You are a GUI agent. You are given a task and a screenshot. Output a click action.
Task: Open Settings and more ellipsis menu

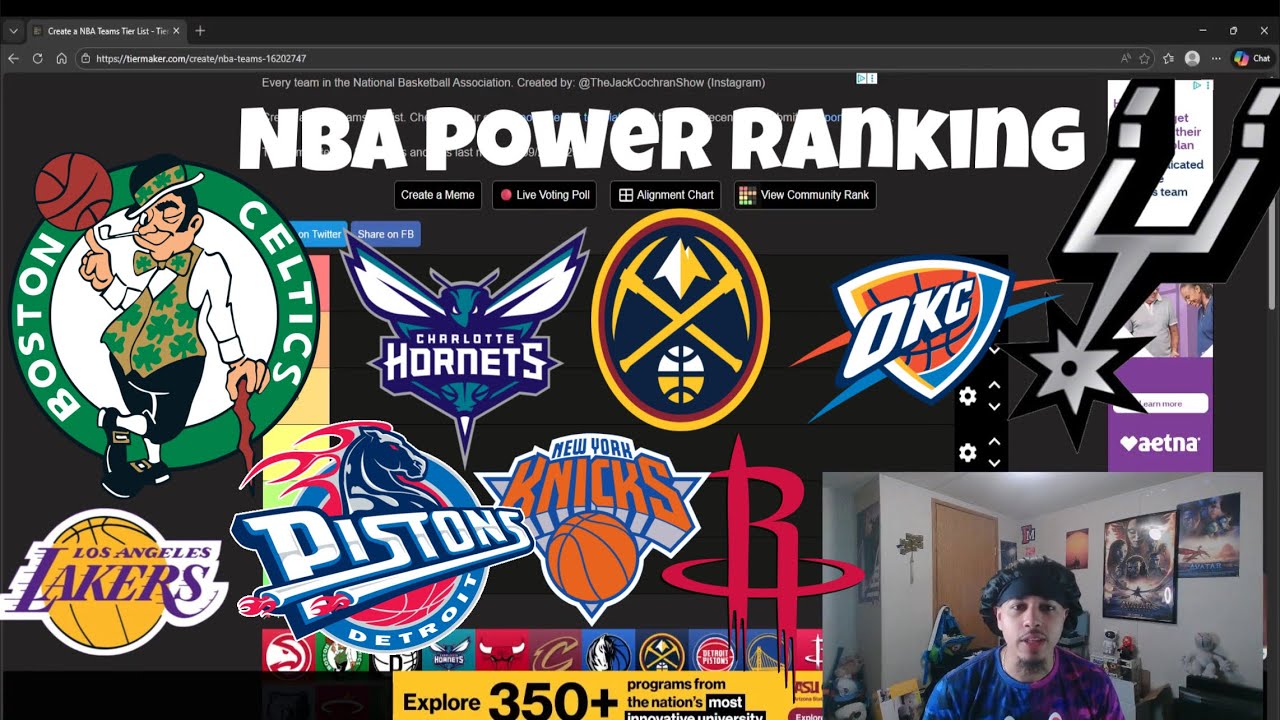(1216, 59)
